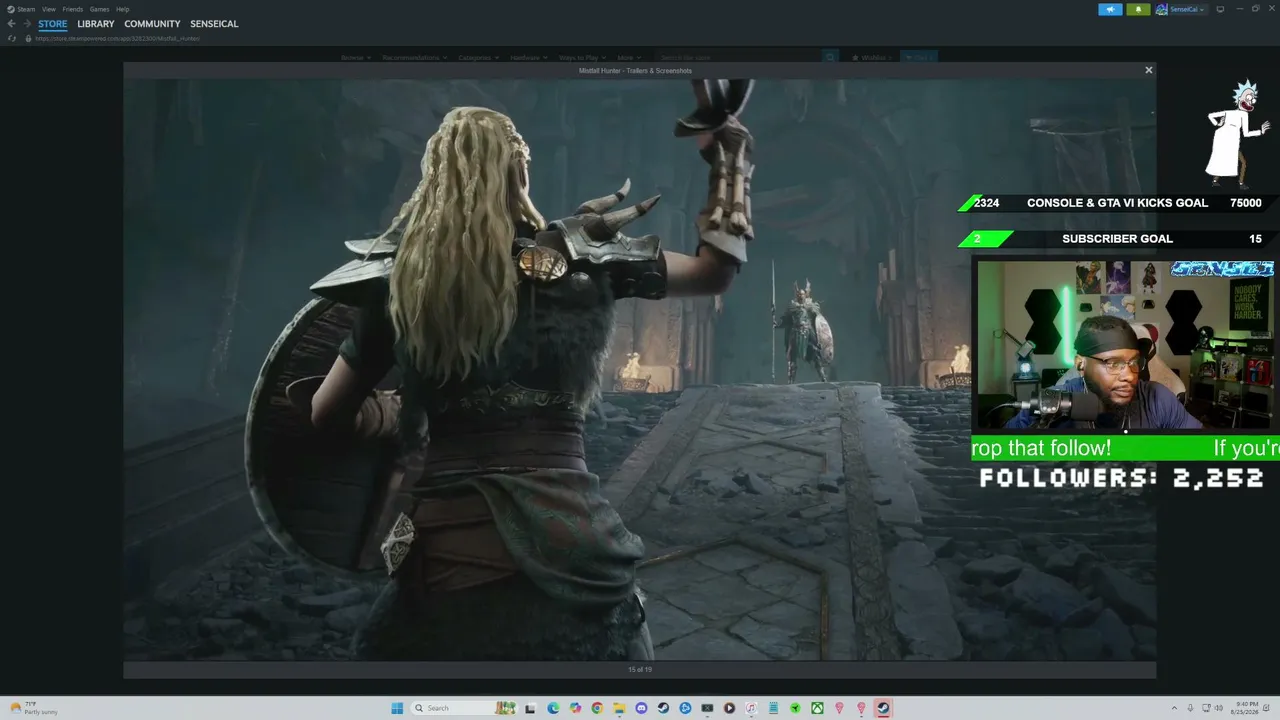Open the dark monitor app taskbar icon
Viewport: 1280px width, 720px height.
(707, 708)
